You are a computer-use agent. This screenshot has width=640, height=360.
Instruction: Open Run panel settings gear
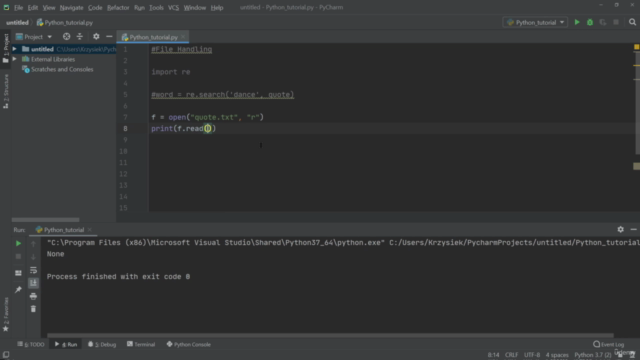[x=620, y=229]
